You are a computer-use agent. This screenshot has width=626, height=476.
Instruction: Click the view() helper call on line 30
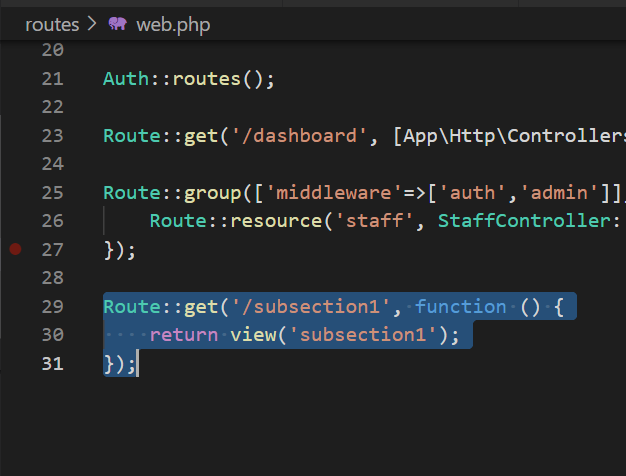[253, 335]
